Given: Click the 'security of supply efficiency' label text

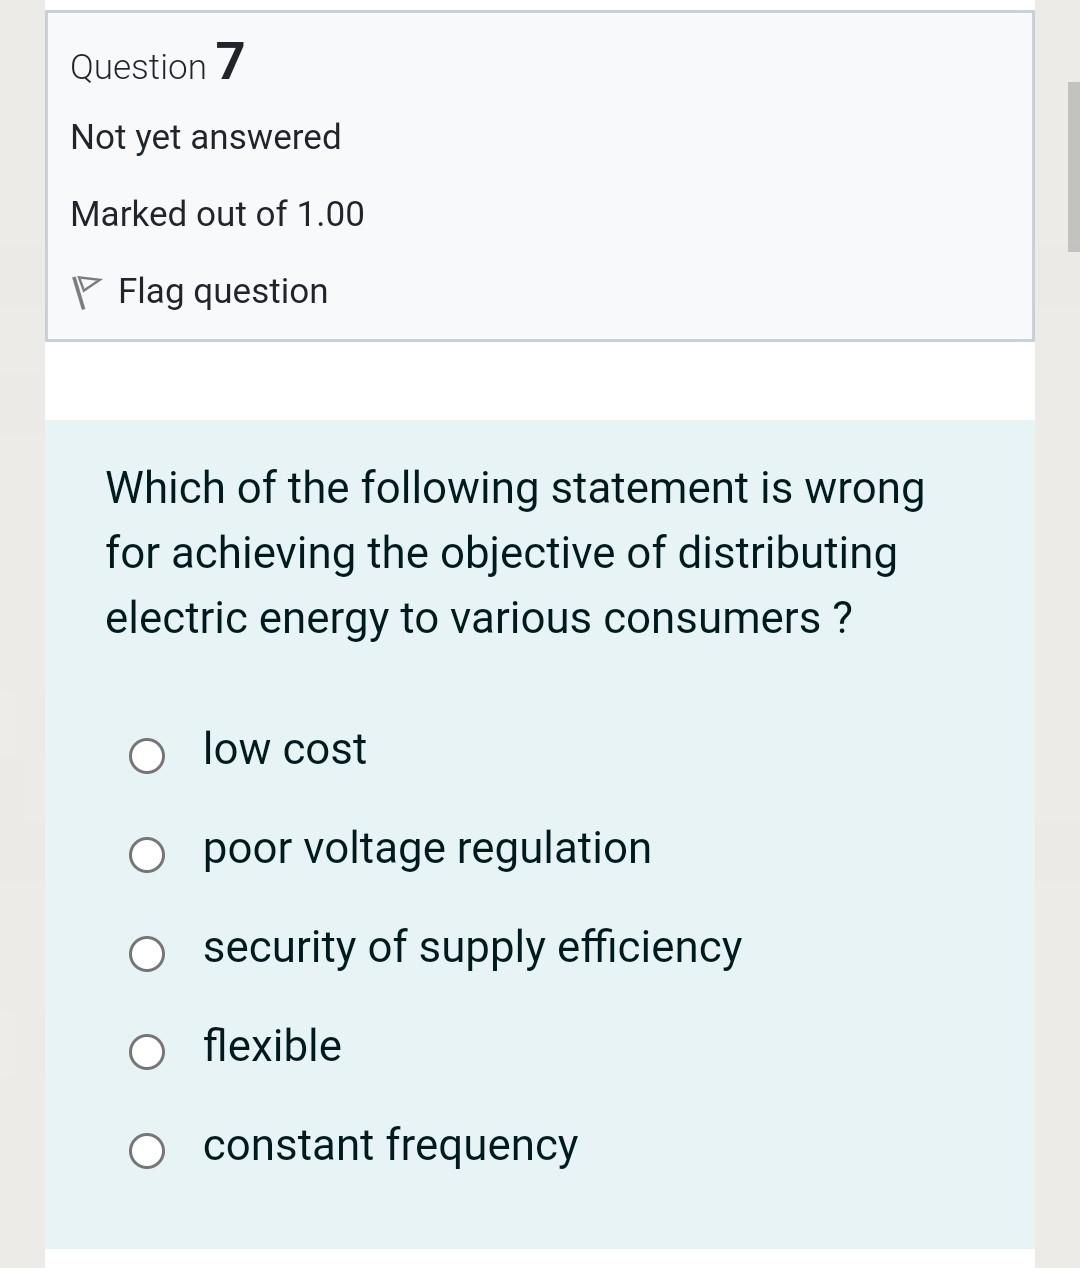Looking at the screenshot, I should point(472,947).
